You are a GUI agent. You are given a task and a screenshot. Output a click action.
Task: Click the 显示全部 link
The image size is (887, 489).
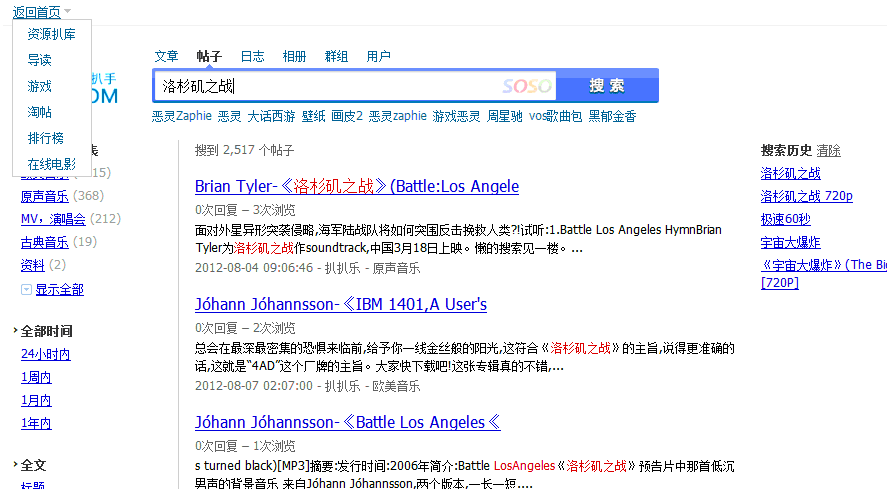point(59,290)
